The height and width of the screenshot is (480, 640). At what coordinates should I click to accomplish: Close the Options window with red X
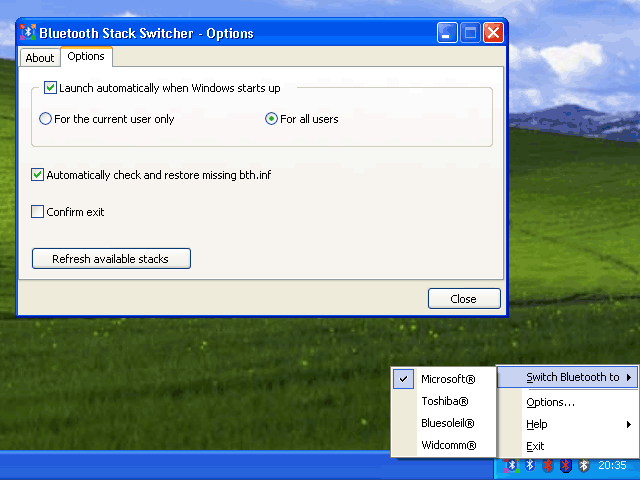493,33
